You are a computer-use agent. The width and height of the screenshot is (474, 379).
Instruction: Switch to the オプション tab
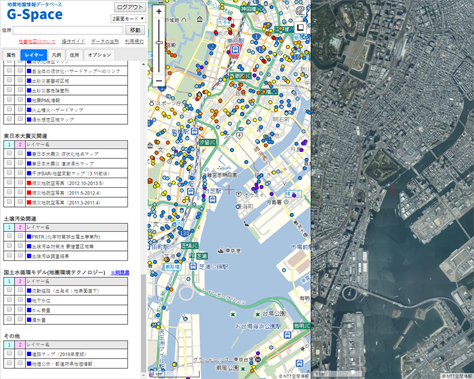point(99,55)
